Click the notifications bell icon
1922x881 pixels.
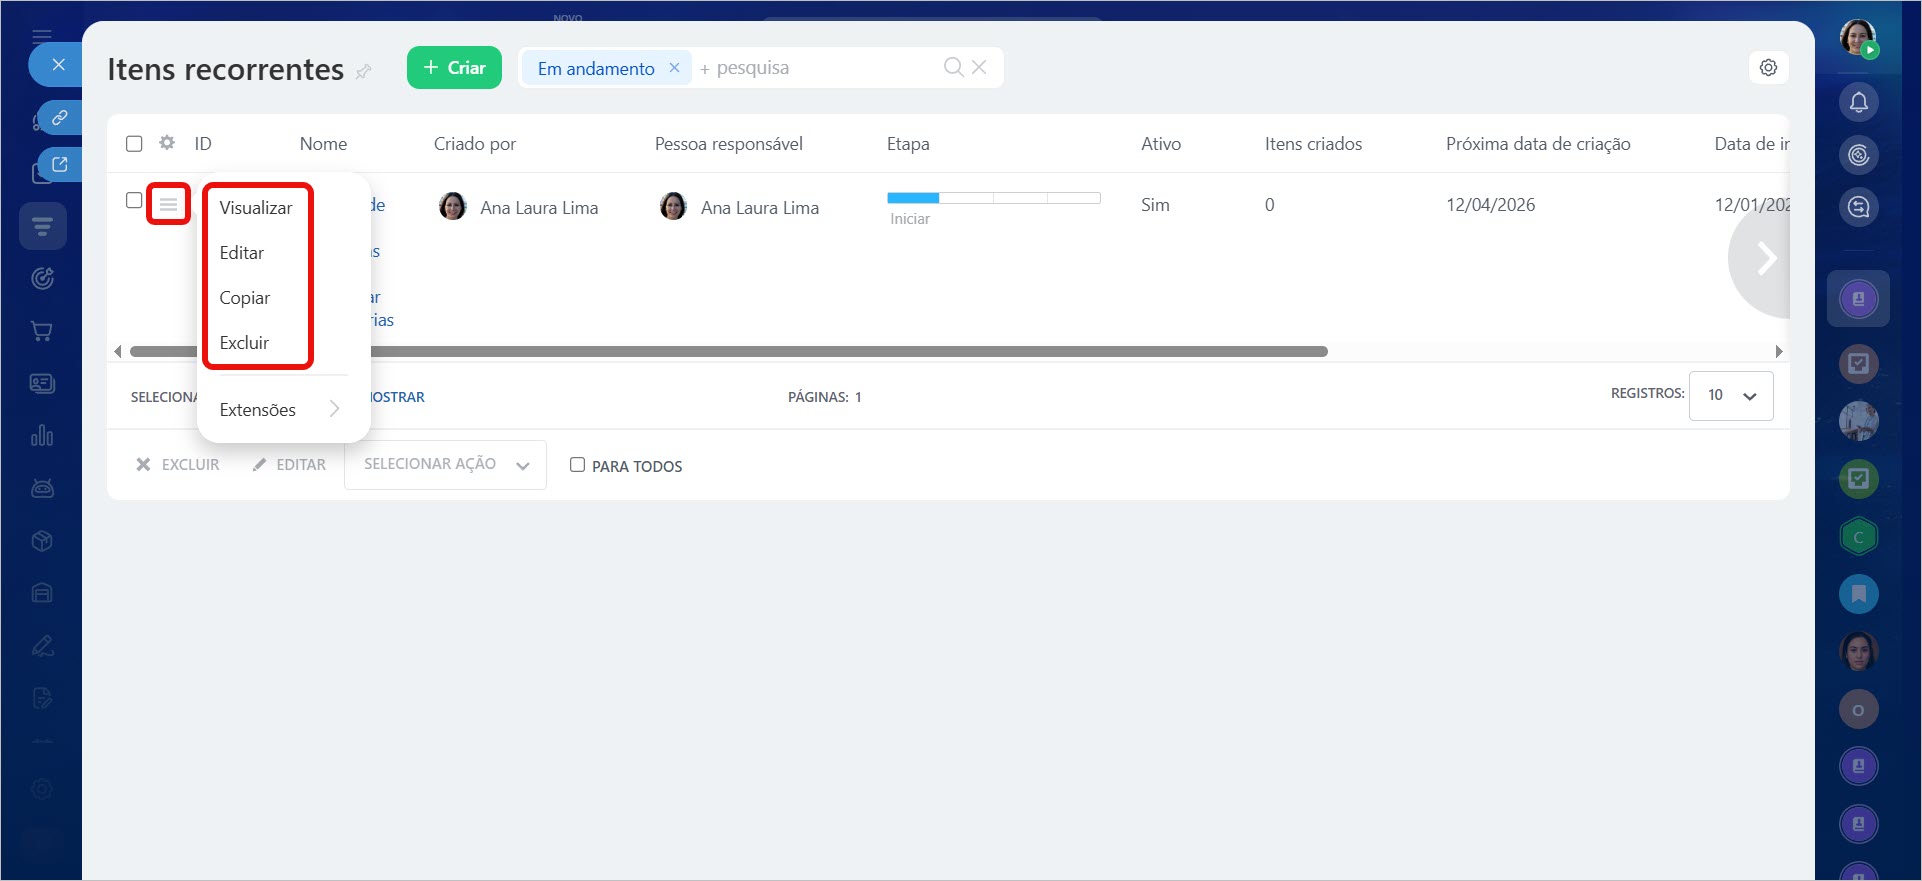(x=1858, y=102)
